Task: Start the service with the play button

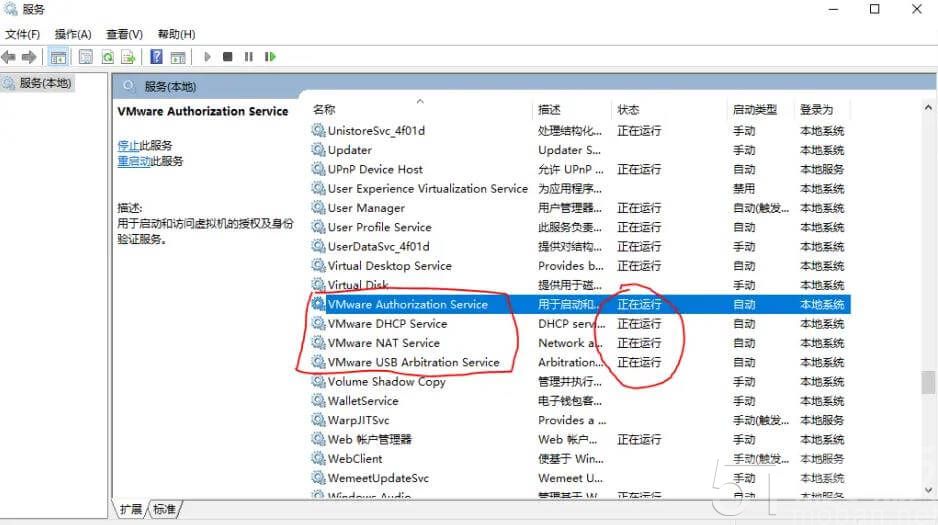Action: coord(207,57)
